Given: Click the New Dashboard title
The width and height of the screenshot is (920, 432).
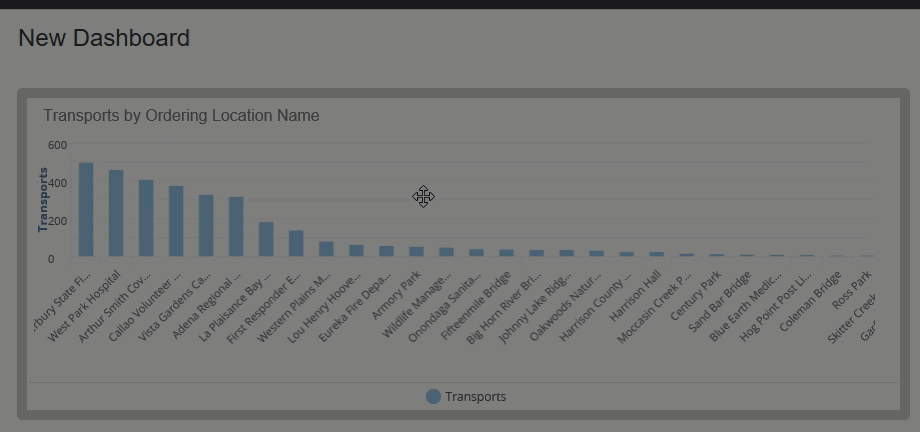Looking at the screenshot, I should pyautogui.click(x=104, y=38).
